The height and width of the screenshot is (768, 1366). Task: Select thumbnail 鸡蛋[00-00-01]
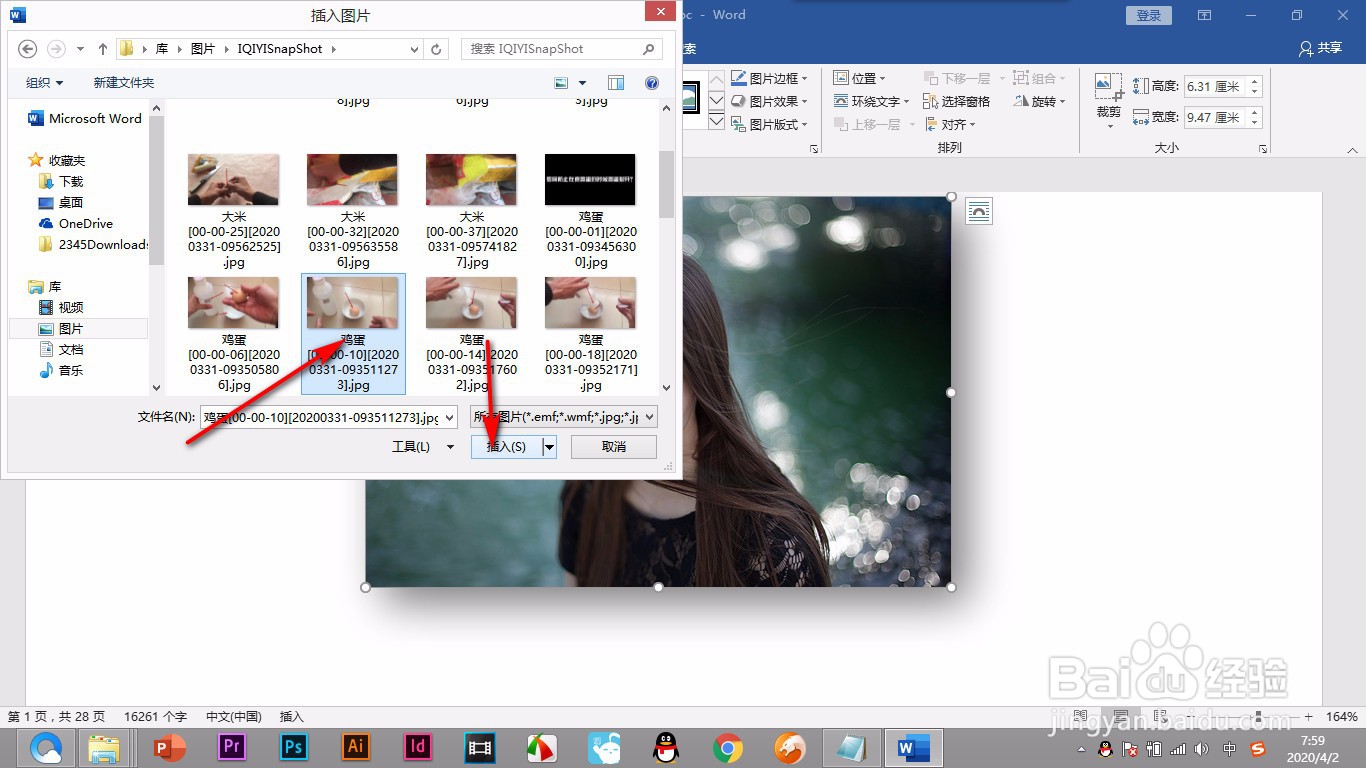pyautogui.click(x=591, y=210)
